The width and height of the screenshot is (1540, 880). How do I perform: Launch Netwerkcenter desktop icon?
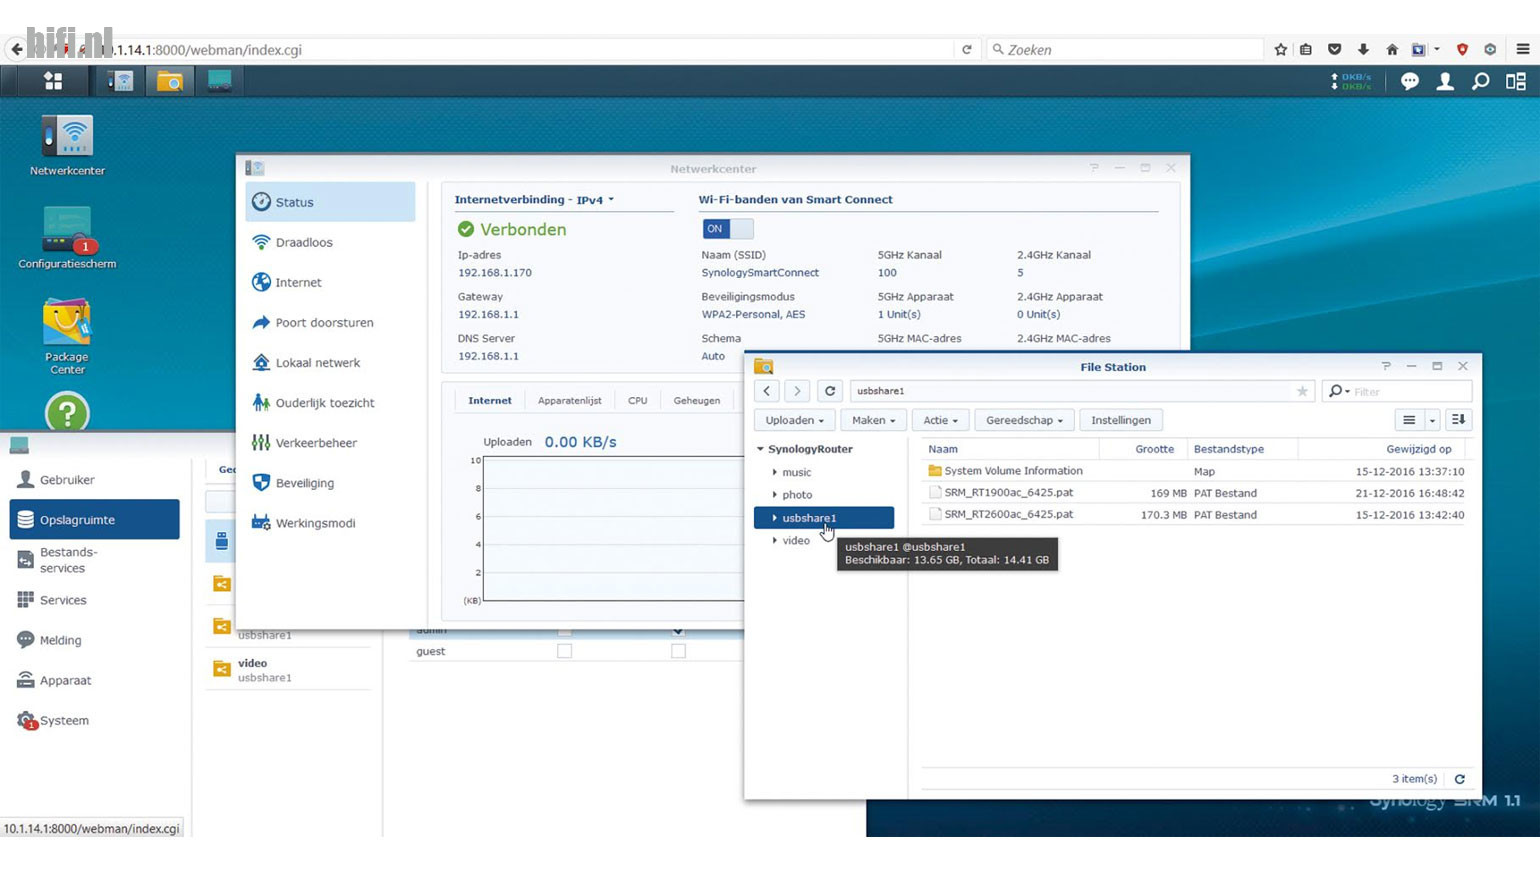(67, 146)
